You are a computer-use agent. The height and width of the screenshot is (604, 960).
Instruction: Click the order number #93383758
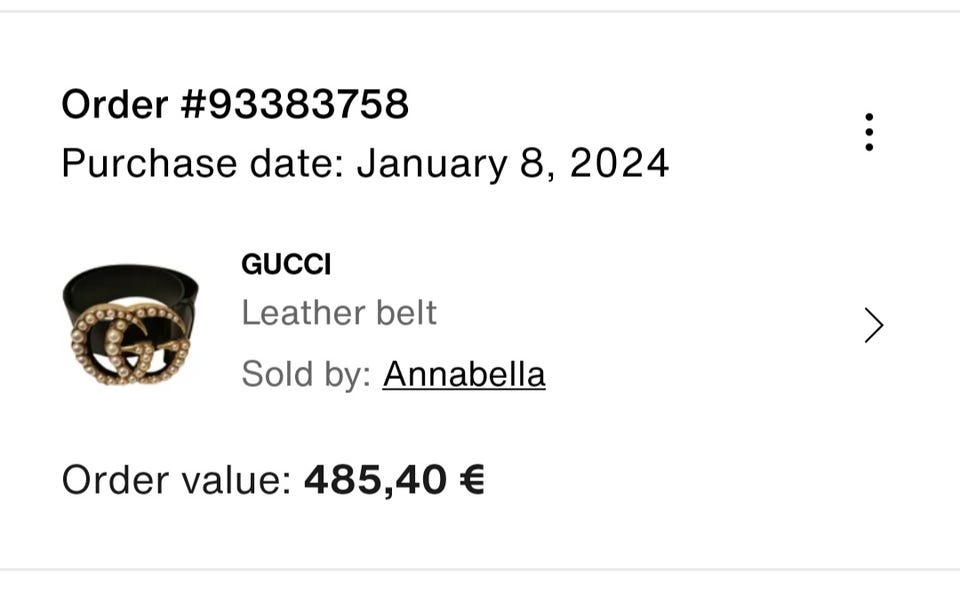point(295,104)
